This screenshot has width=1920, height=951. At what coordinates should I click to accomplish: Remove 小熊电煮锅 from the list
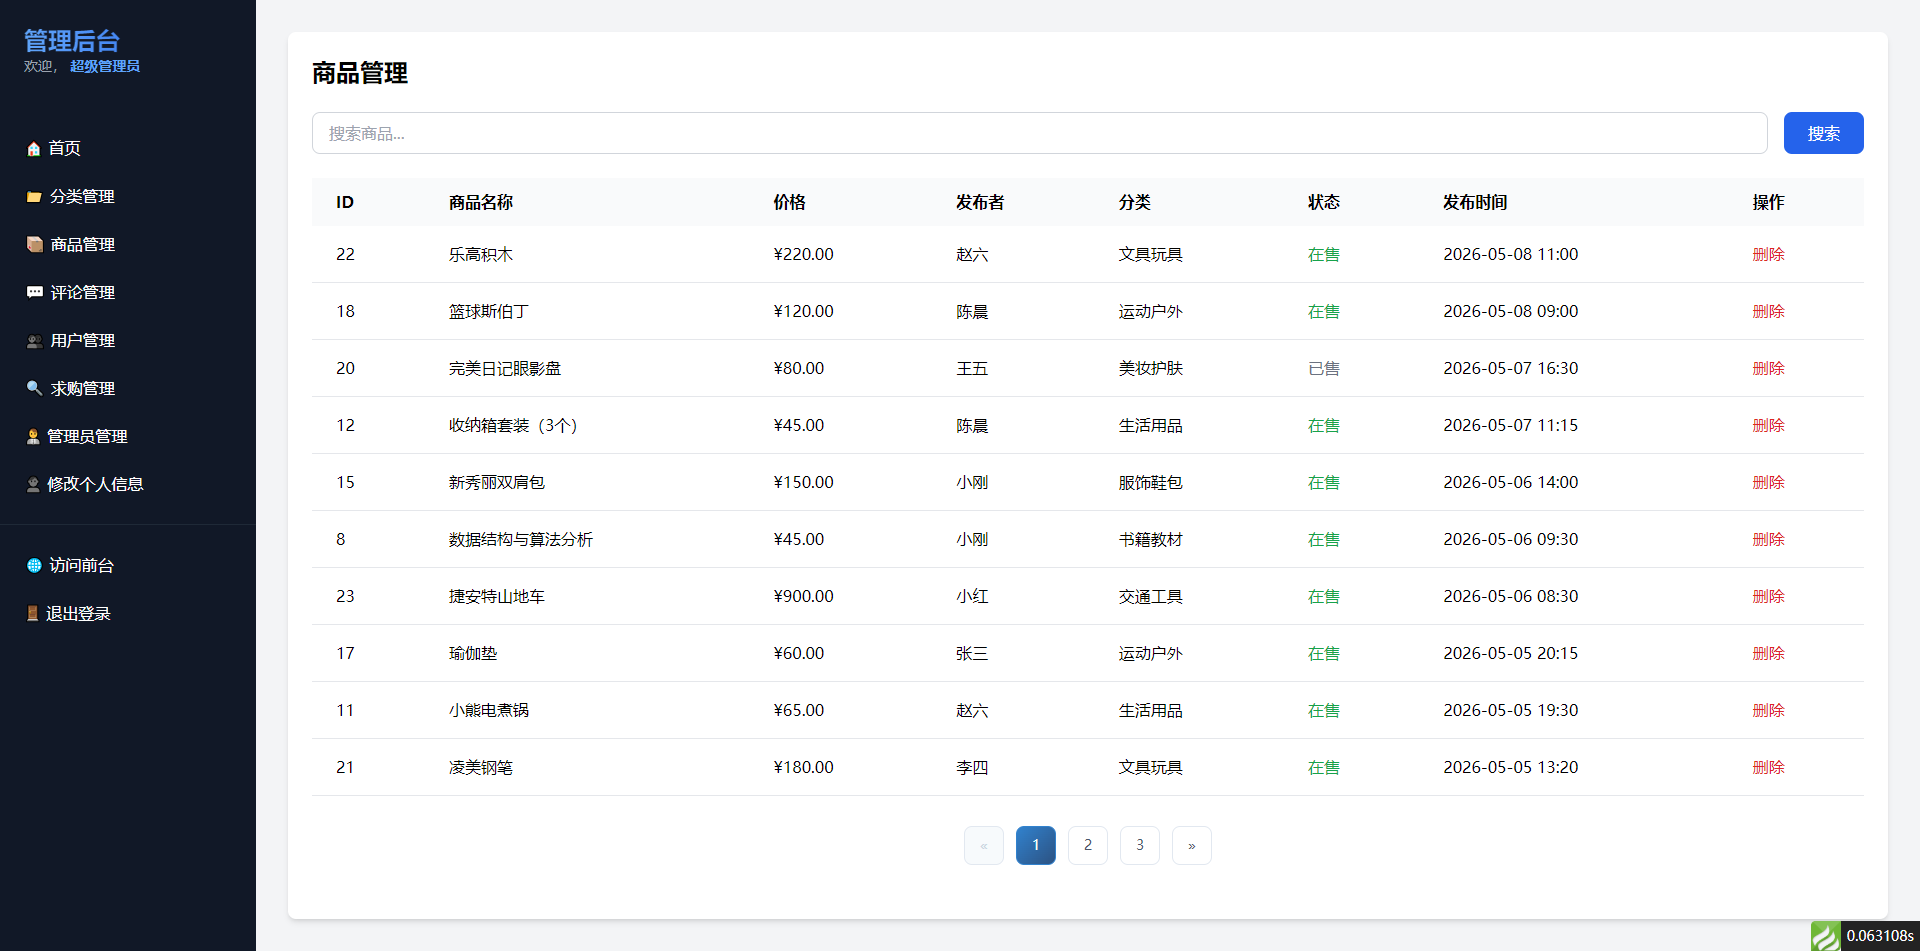pos(1768,710)
